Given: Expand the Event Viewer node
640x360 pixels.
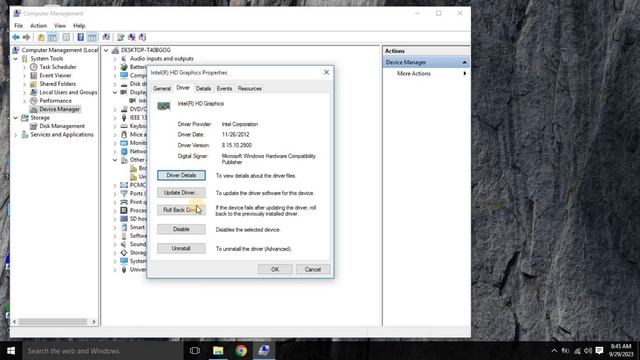Looking at the screenshot, I should pos(24,76).
